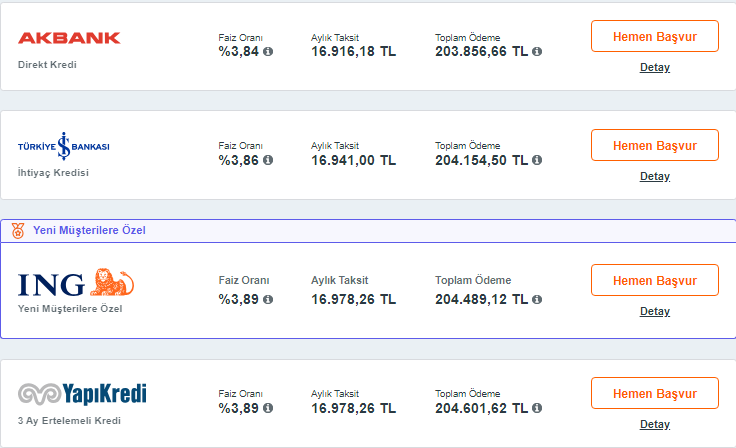The height and width of the screenshot is (448, 736).
Task: Click the Türkiye İş Bankası logo
Action: (x=63, y=146)
